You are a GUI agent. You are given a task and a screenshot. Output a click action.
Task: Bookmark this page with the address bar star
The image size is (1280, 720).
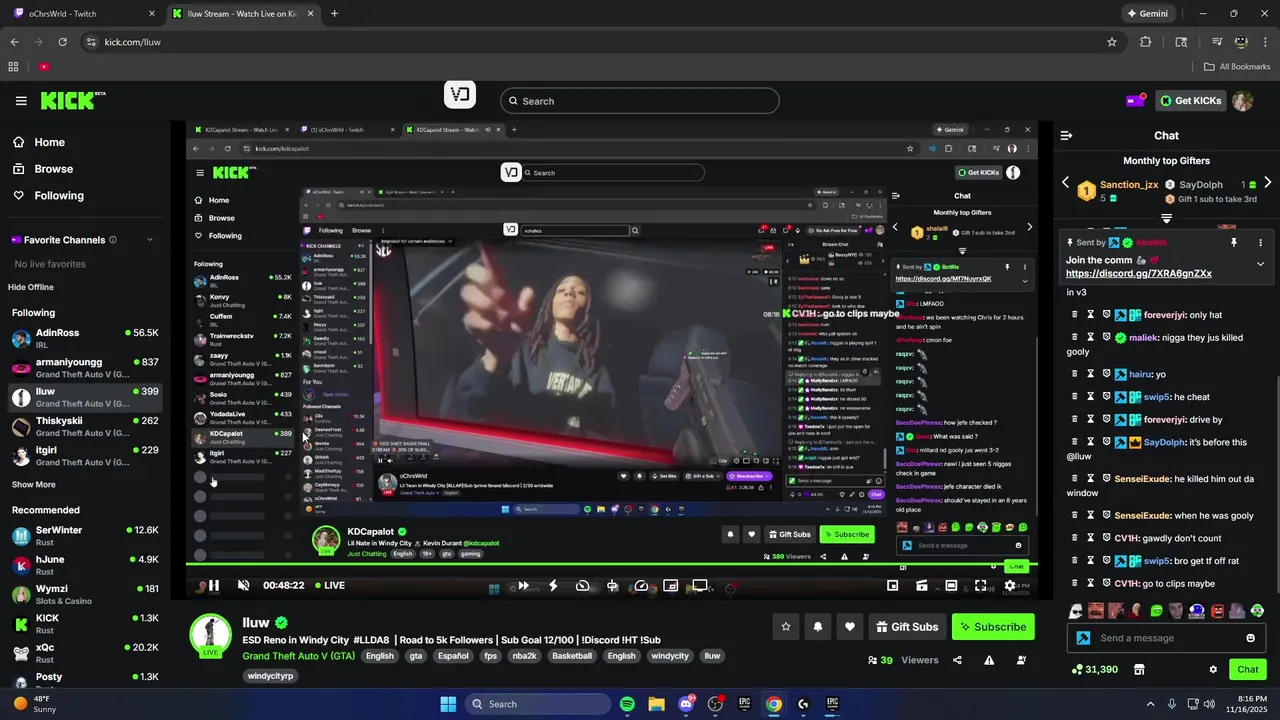coord(1111,42)
